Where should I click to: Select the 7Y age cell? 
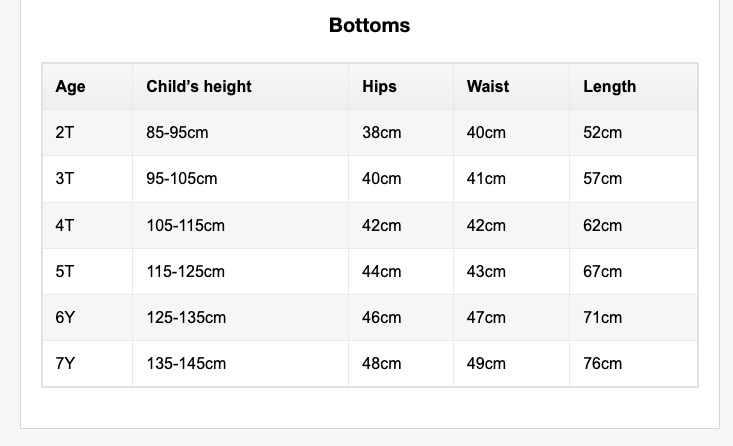tap(65, 363)
